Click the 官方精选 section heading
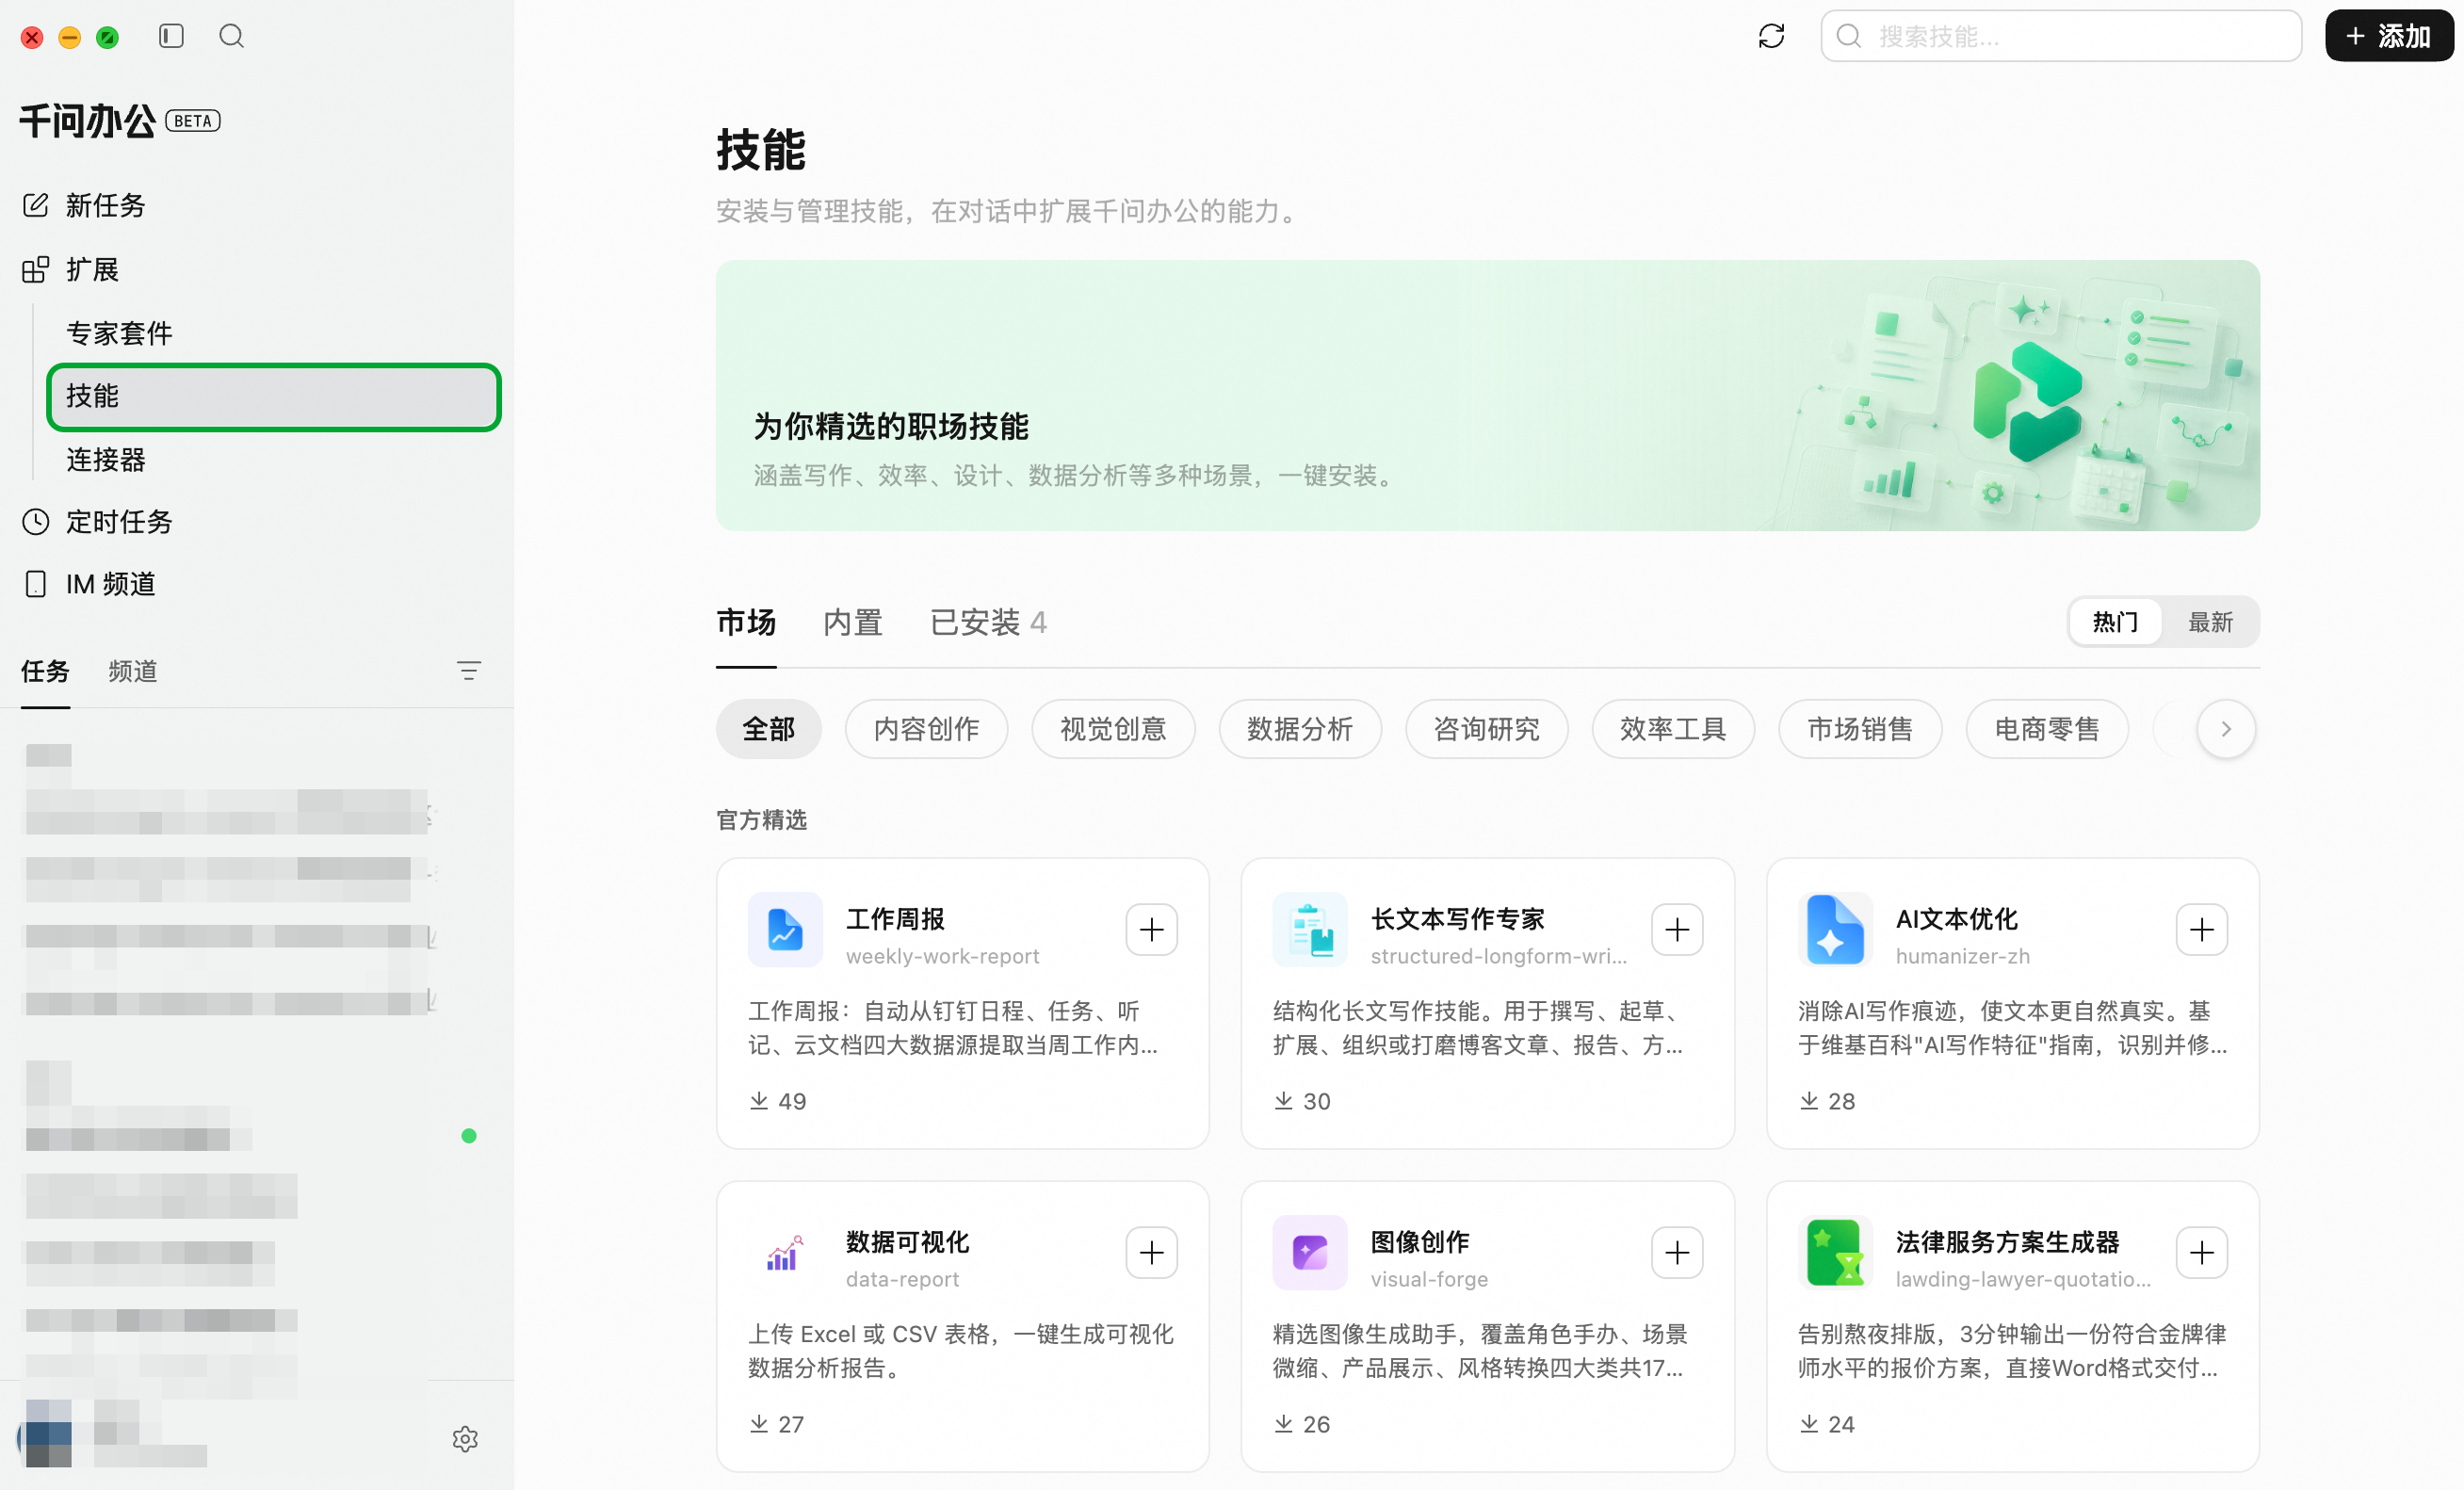The width and height of the screenshot is (2464, 1490). [761, 820]
